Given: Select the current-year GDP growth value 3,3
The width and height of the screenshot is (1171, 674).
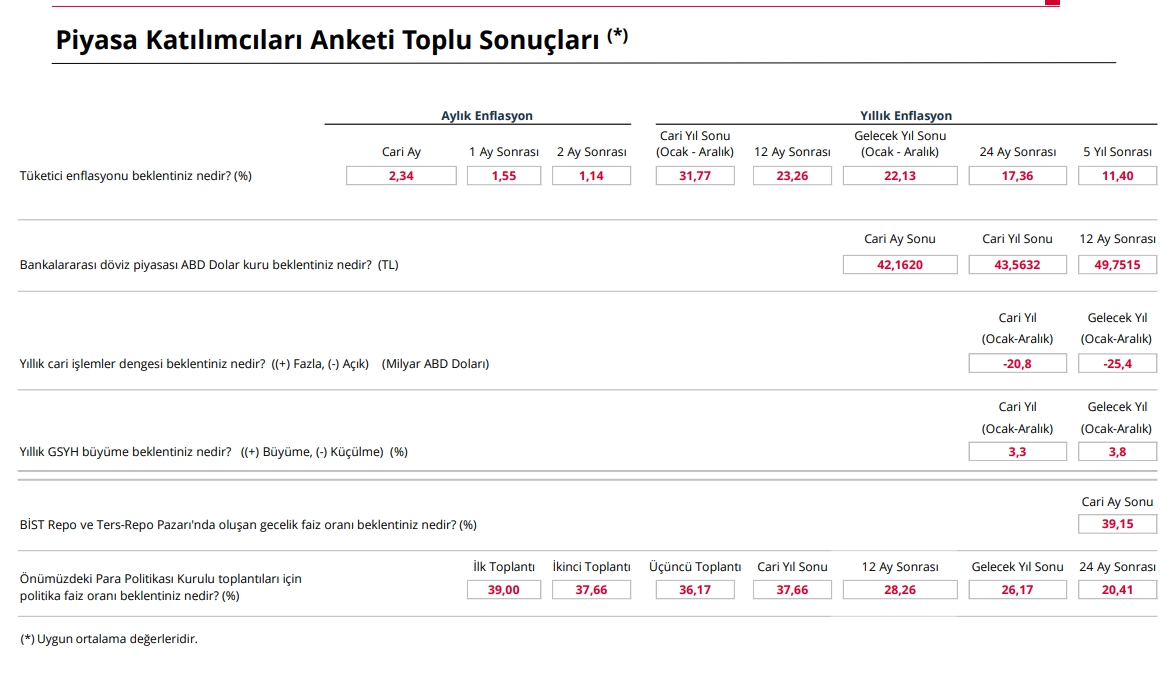Looking at the screenshot, I should point(1018,452).
